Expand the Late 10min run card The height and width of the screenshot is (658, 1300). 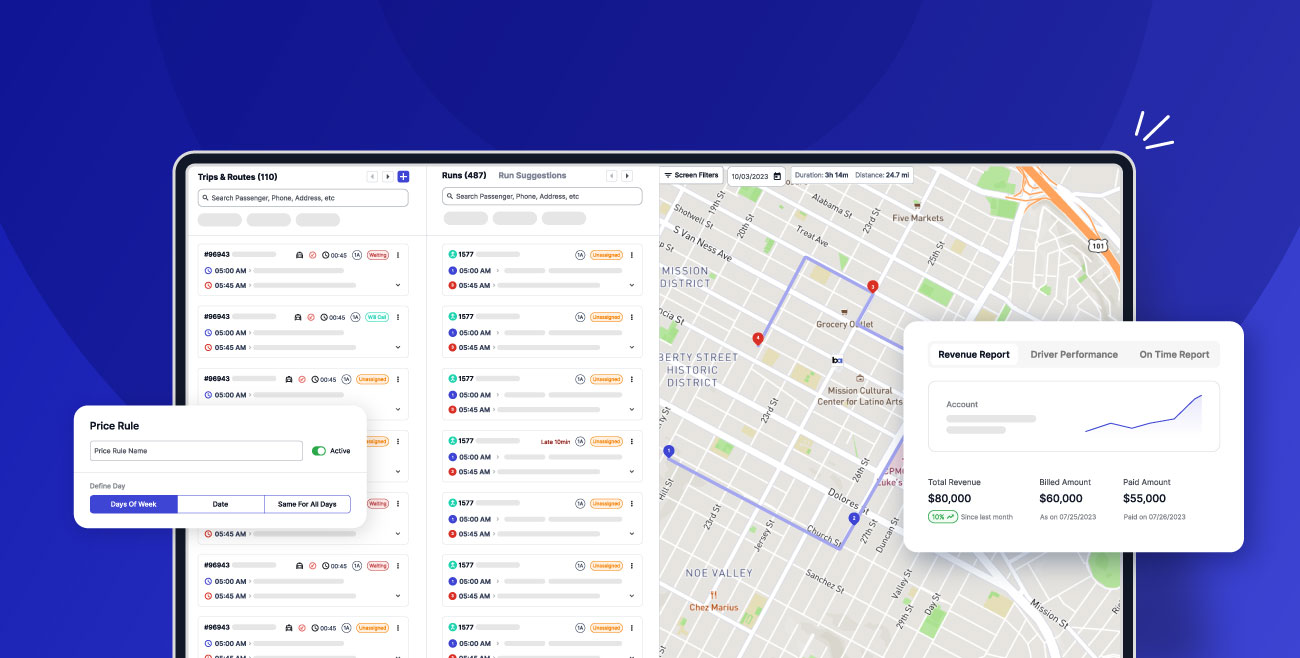pyautogui.click(x=633, y=472)
